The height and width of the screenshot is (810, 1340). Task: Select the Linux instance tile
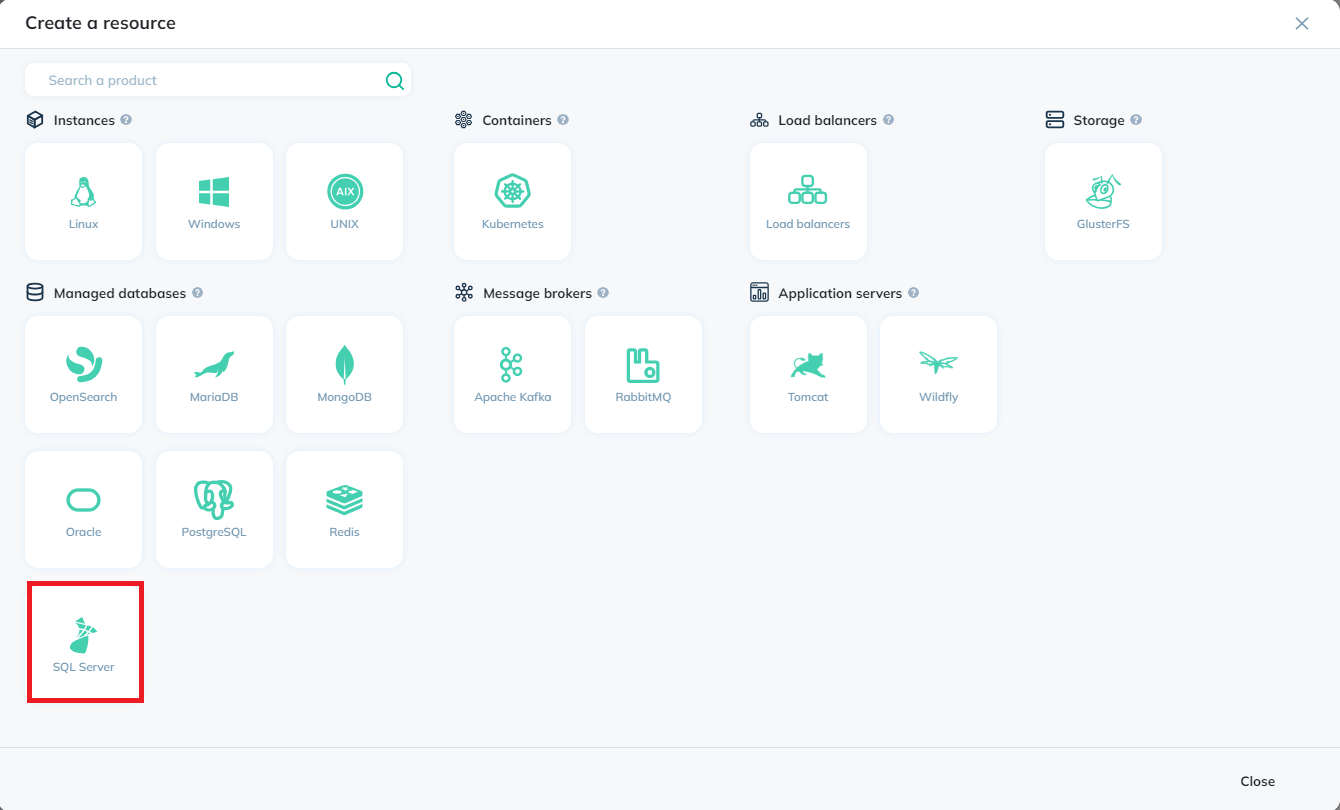pos(84,201)
